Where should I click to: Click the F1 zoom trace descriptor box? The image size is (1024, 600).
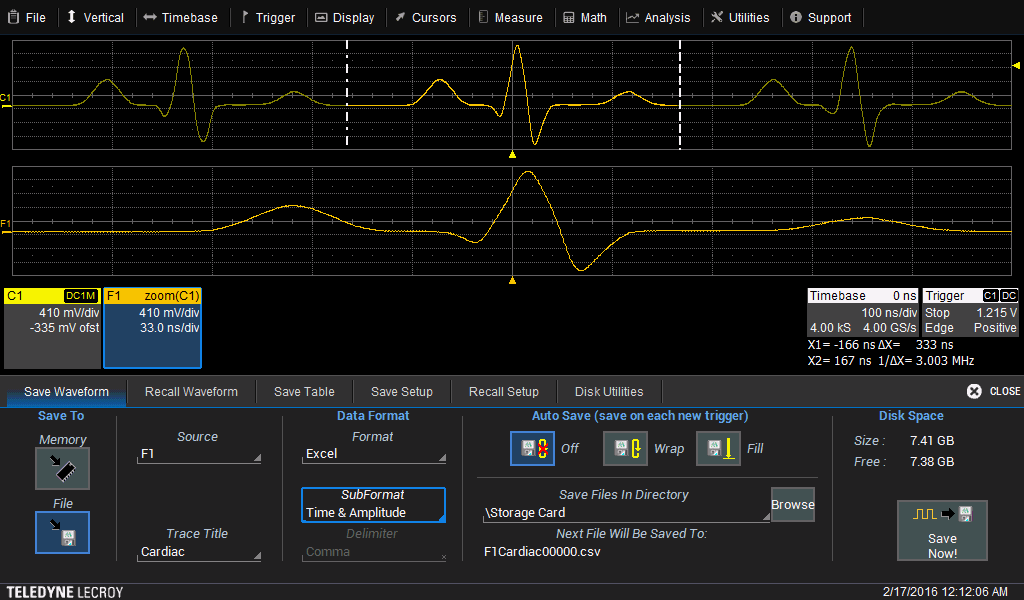coord(153,328)
